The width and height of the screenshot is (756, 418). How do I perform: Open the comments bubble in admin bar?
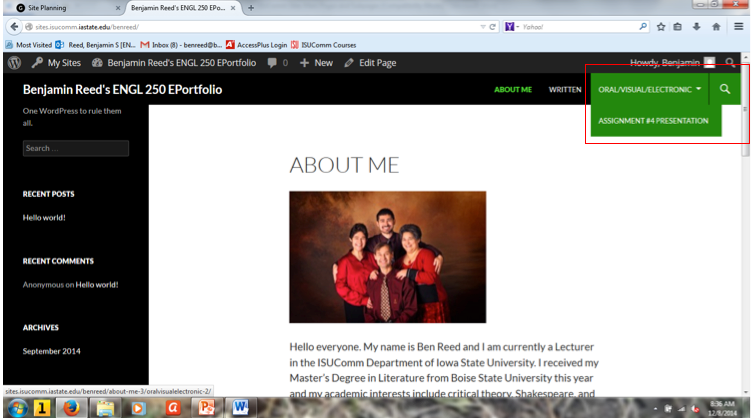(277, 63)
